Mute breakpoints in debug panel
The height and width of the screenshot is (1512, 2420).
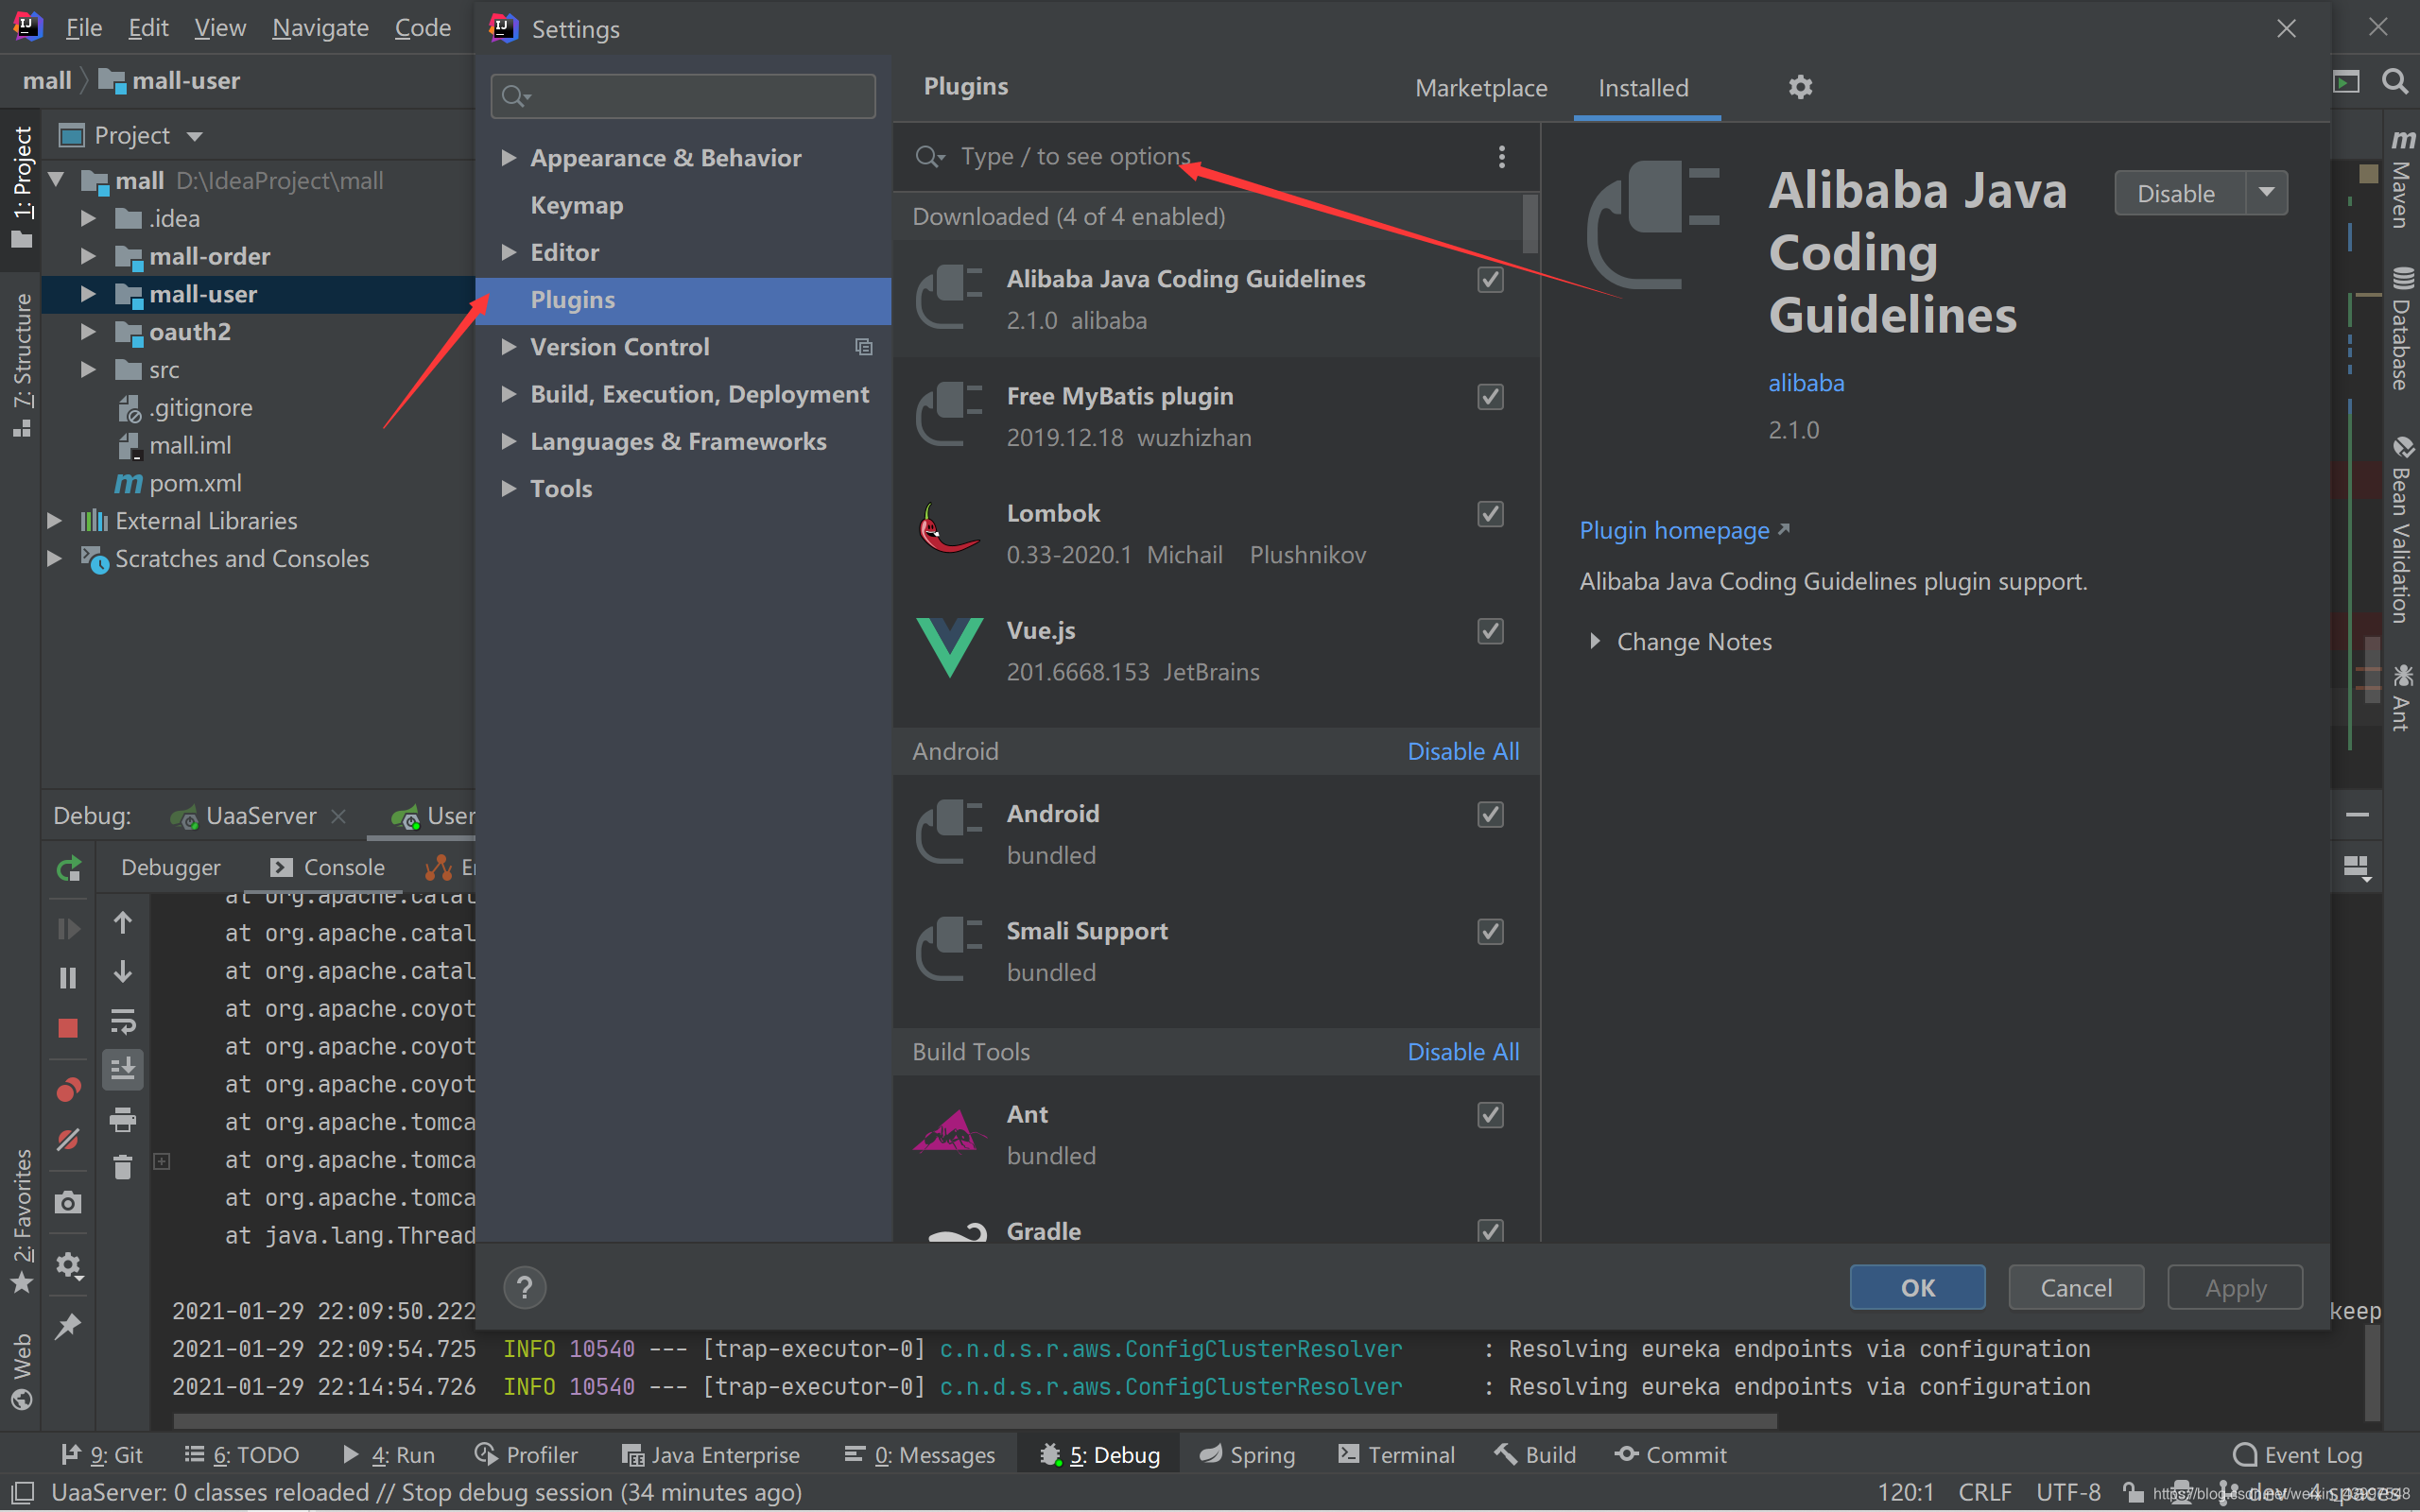[68, 1140]
